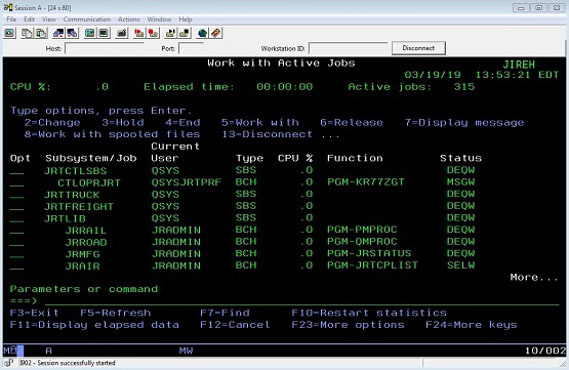
Task: Click the record macro toolbar icon
Action: [x=153, y=33]
